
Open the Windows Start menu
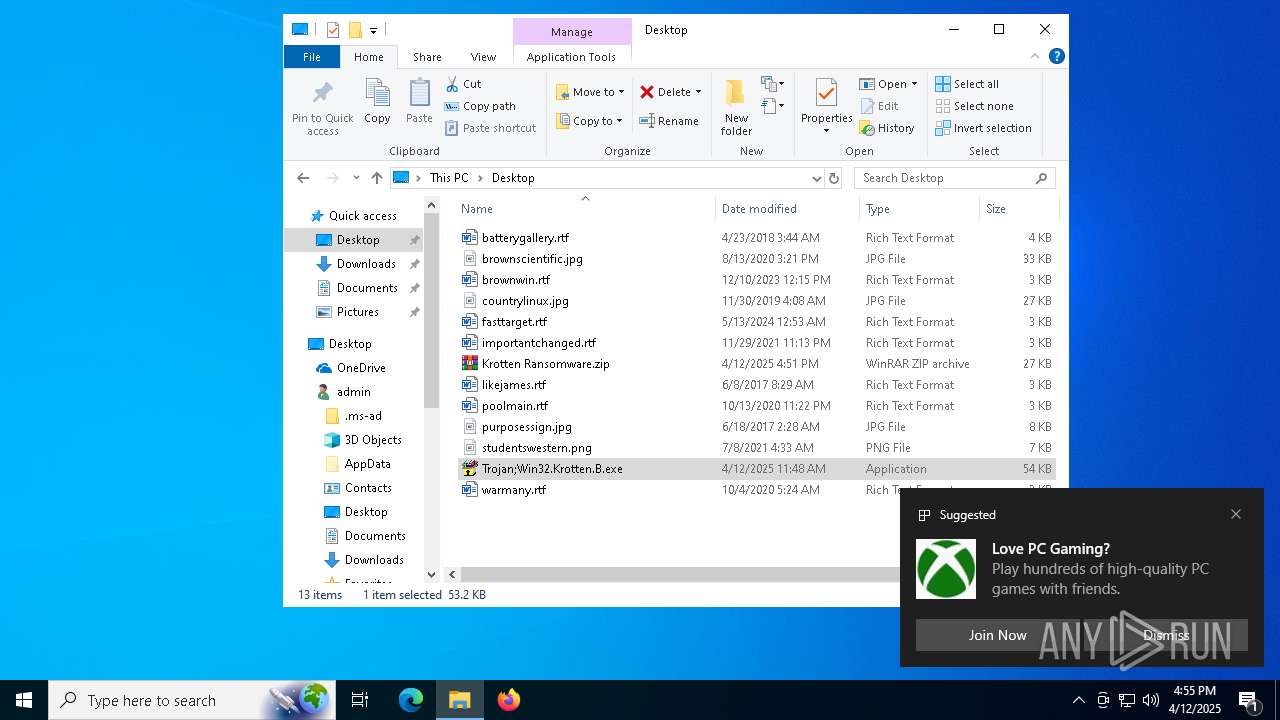pos(24,700)
